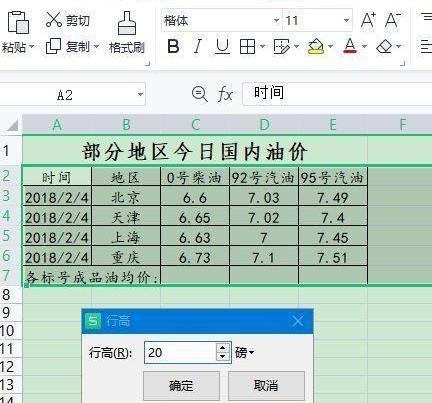Increase font size with A+ icon
The image size is (432, 403).
368,20
